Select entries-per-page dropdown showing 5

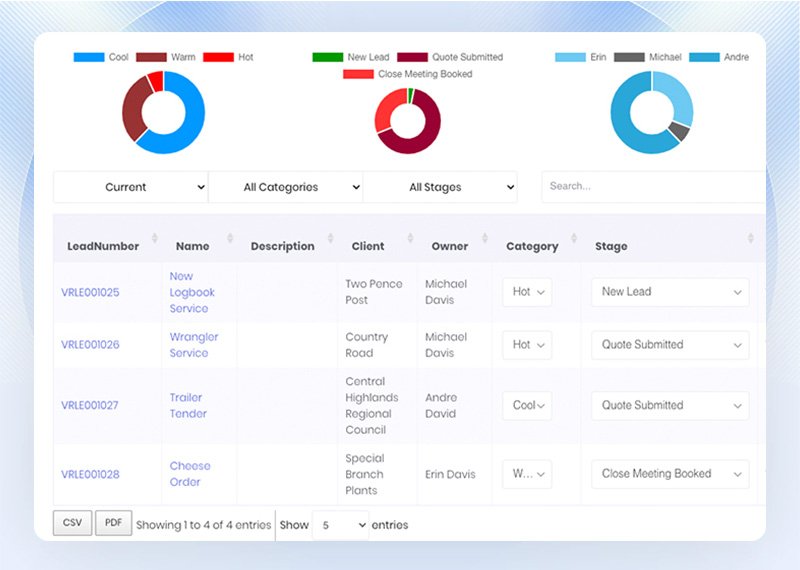click(340, 525)
